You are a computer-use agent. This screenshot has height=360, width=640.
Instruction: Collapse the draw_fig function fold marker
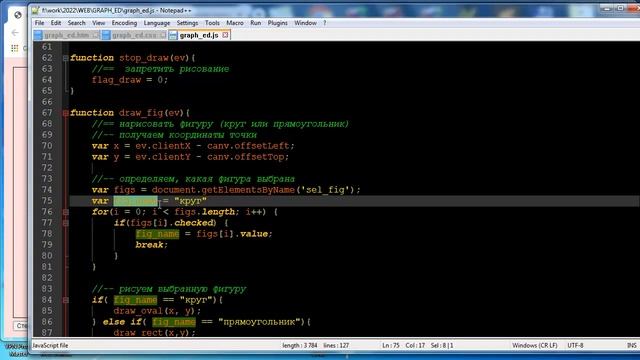coord(65,113)
